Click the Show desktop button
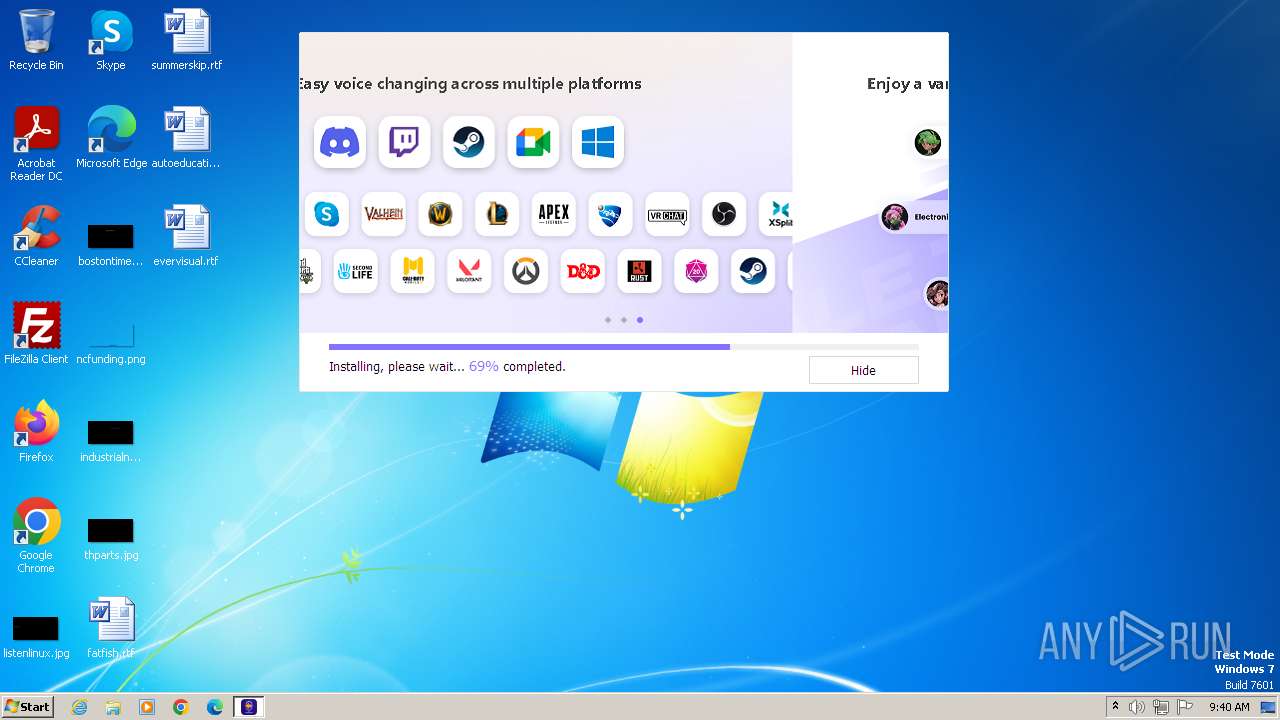Image resolution: width=1280 pixels, height=720 pixels. coord(1270,707)
